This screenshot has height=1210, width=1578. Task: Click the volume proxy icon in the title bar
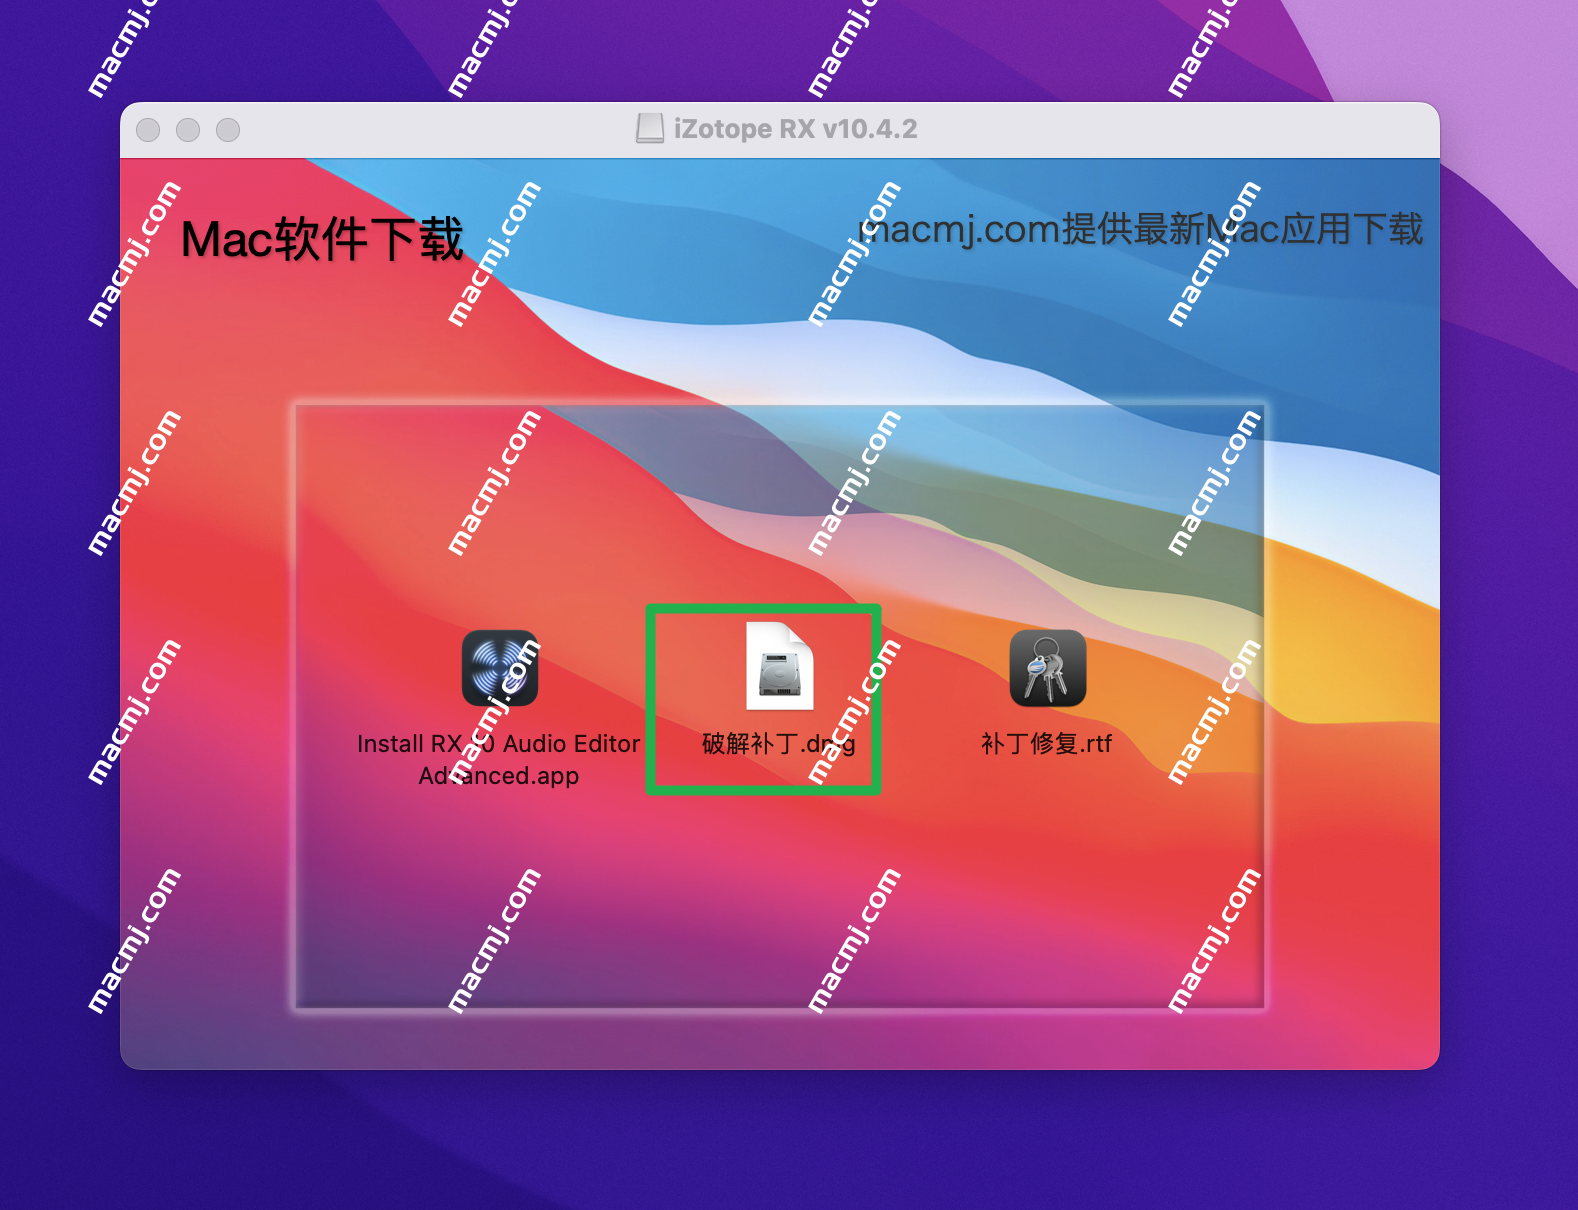coord(650,128)
